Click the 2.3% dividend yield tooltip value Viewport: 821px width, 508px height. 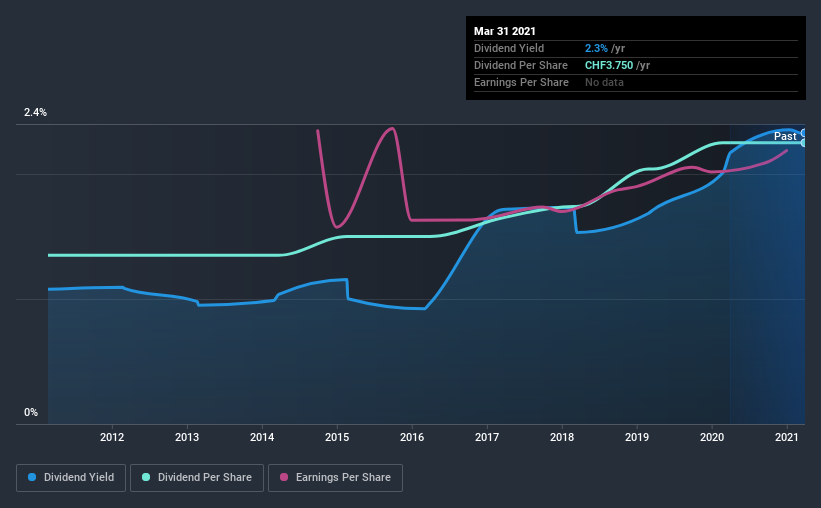[x=594, y=48]
